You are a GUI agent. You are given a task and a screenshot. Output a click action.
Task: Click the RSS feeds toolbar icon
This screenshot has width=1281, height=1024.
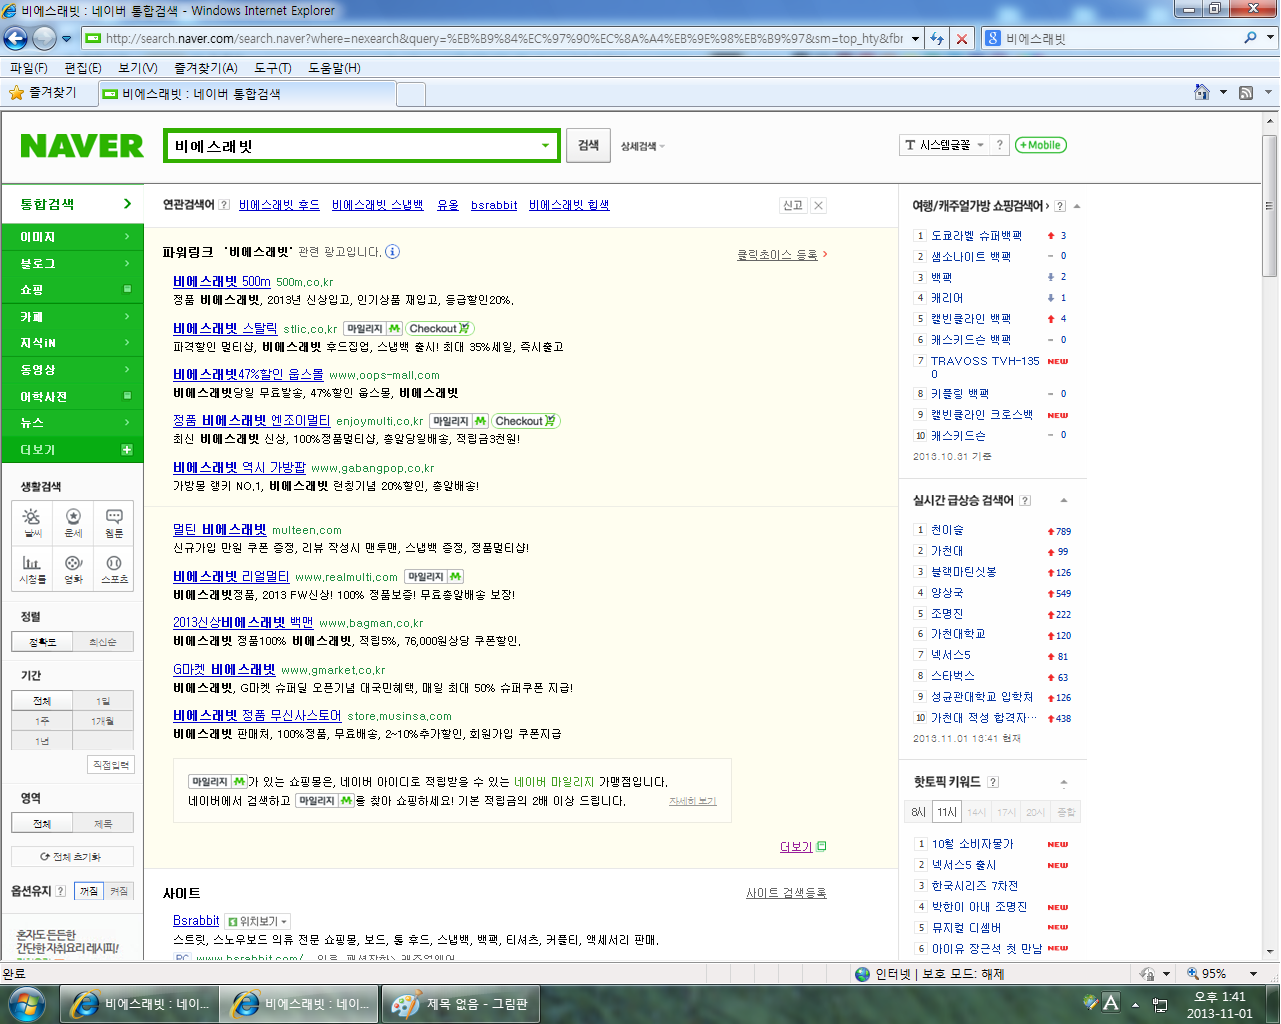point(1246,92)
